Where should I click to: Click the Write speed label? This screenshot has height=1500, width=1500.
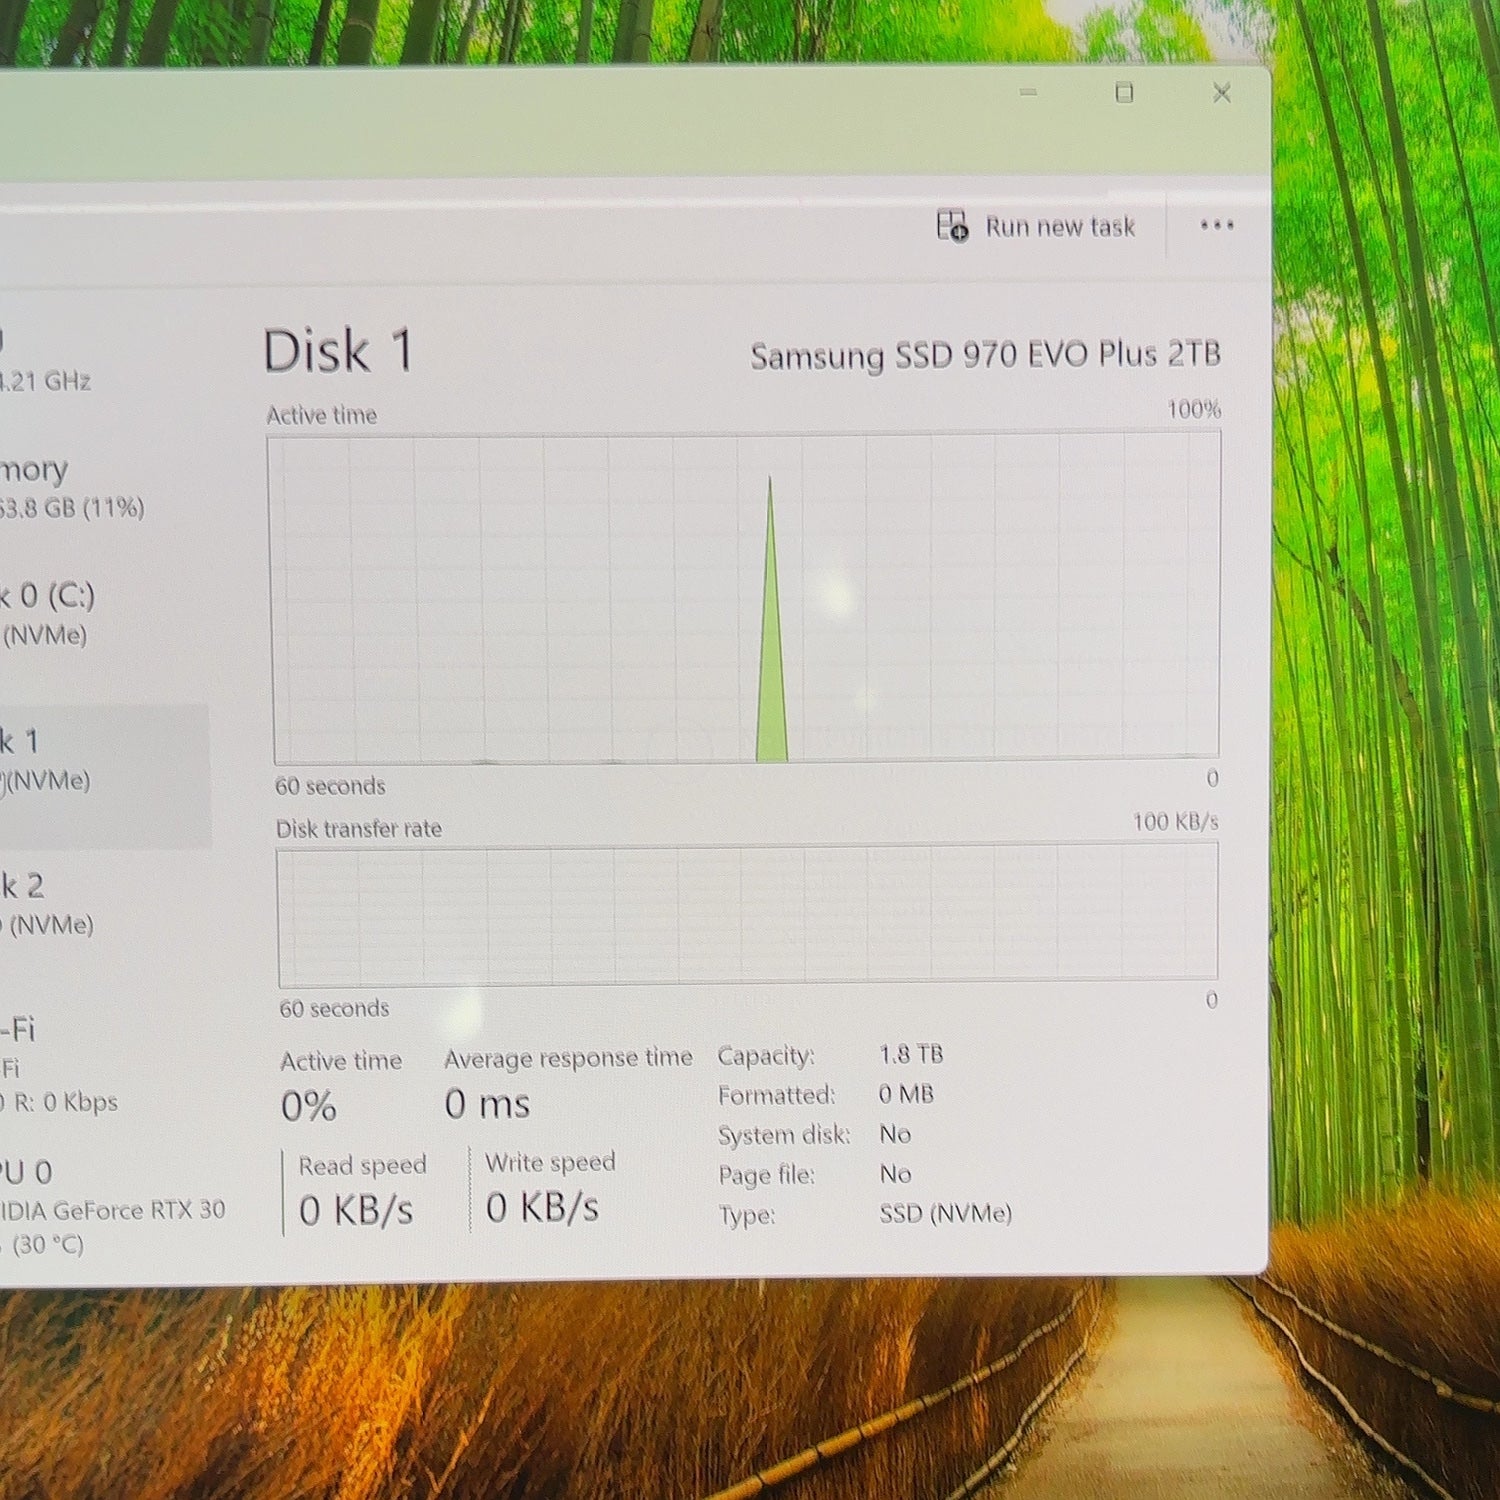(x=550, y=1162)
